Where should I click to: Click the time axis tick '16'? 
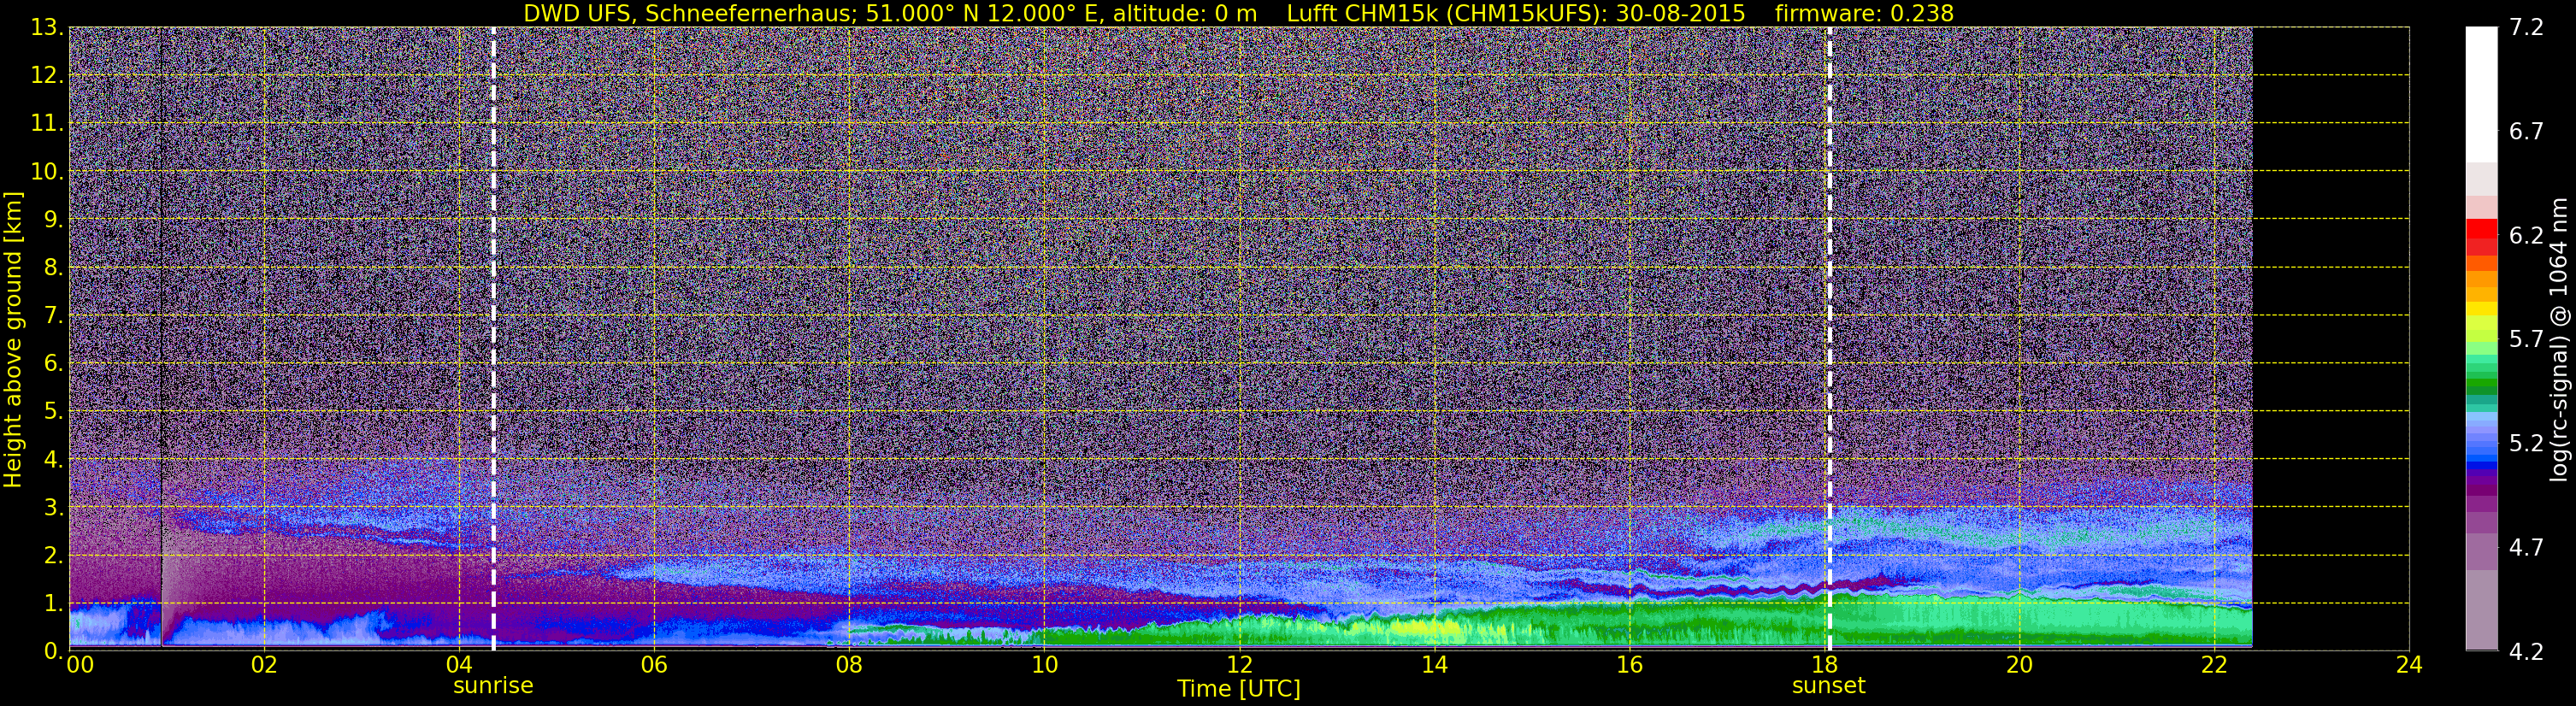click(1629, 666)
